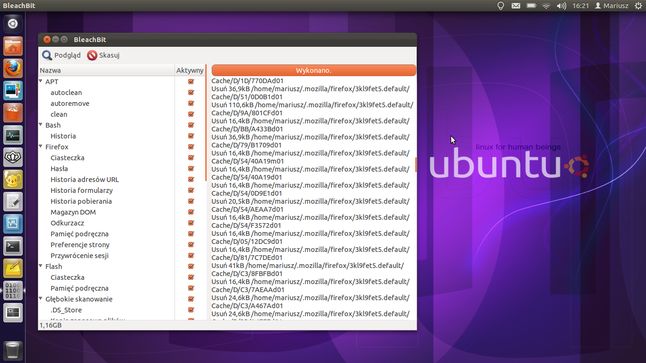Screen dimensions: 646x363
Task: Toggle the APT checkbox
Action: [x=191, y=82]
